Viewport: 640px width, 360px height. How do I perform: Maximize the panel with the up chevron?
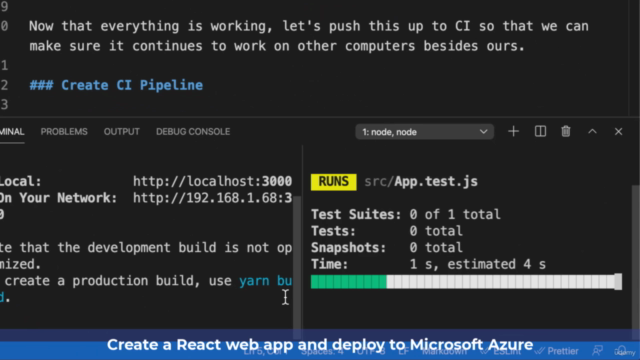(592, 131)
